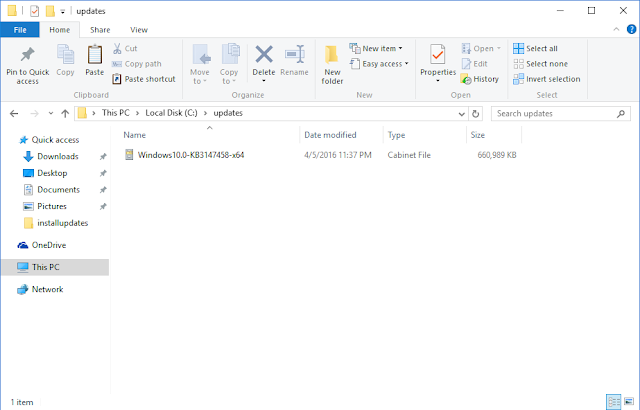
Task: Collapse the ribbon with the chevron
Action: coord(616,29)
